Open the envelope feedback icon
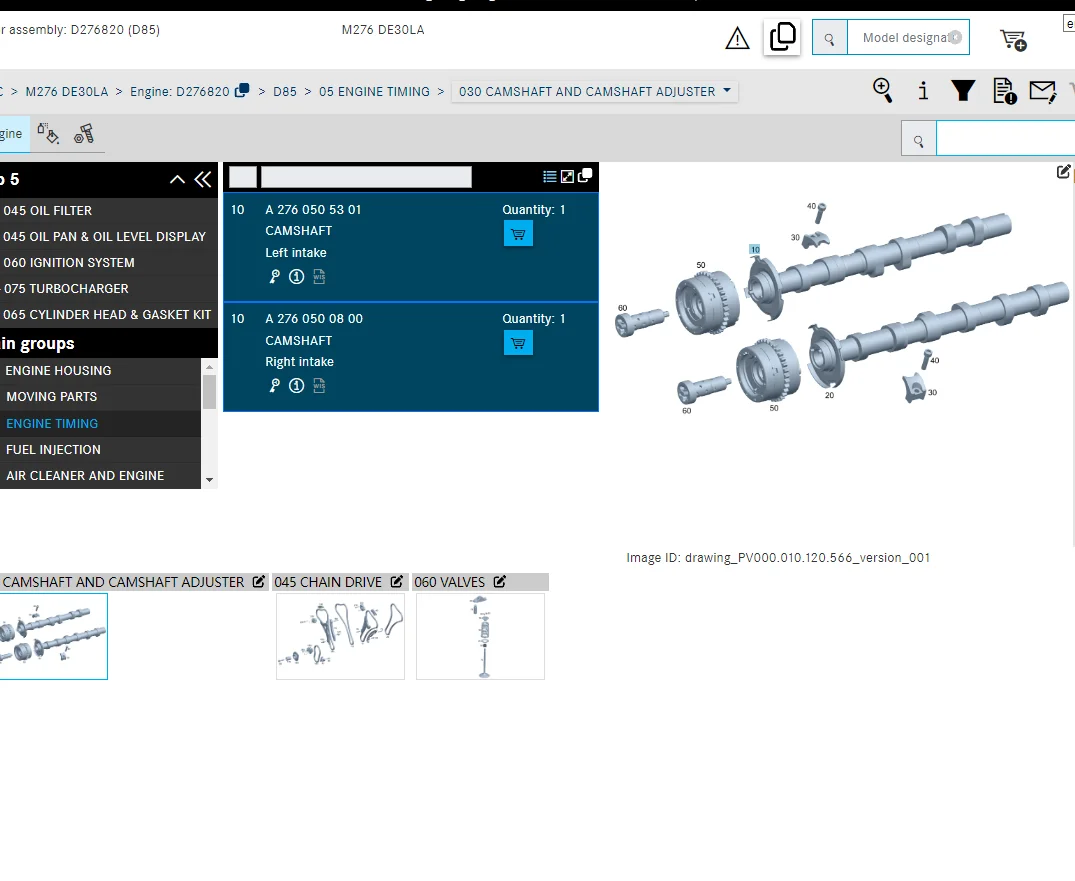Image resolution: width=1075 pixels, height=881 pixels. pyautogui.click(x=1042, y=91)
